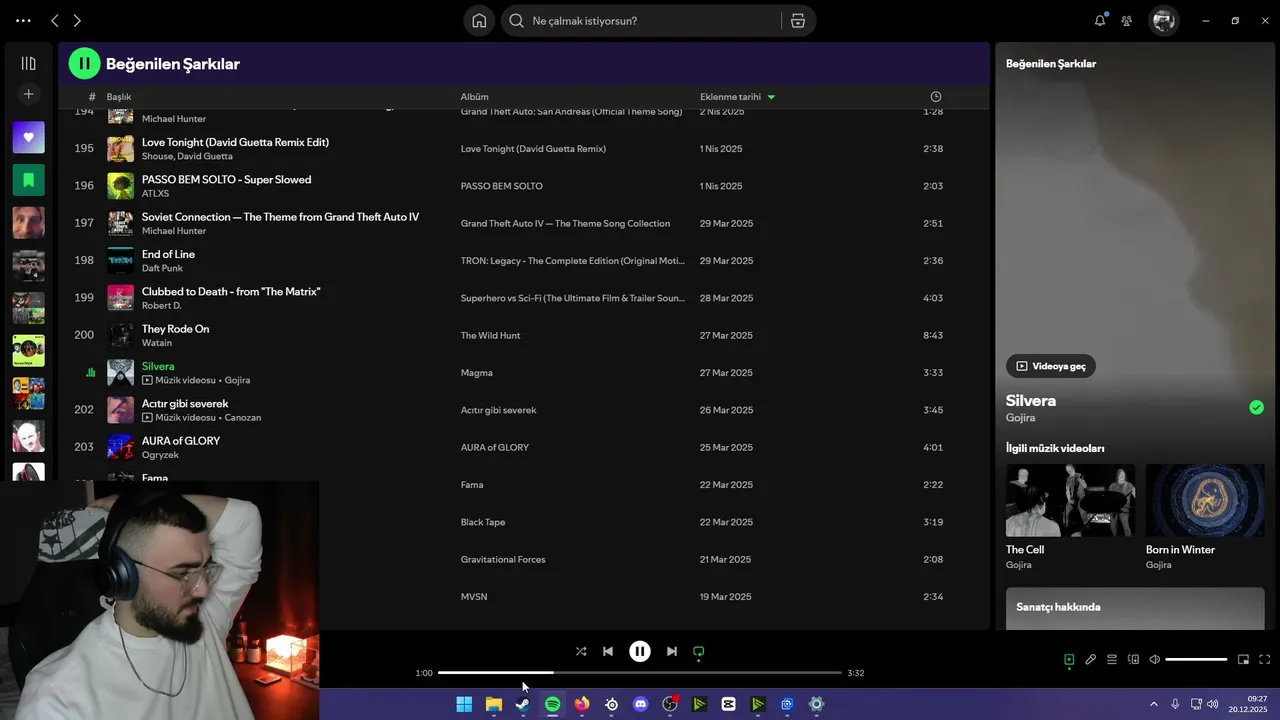Open the notifications bell

[x=1100, y=20]
